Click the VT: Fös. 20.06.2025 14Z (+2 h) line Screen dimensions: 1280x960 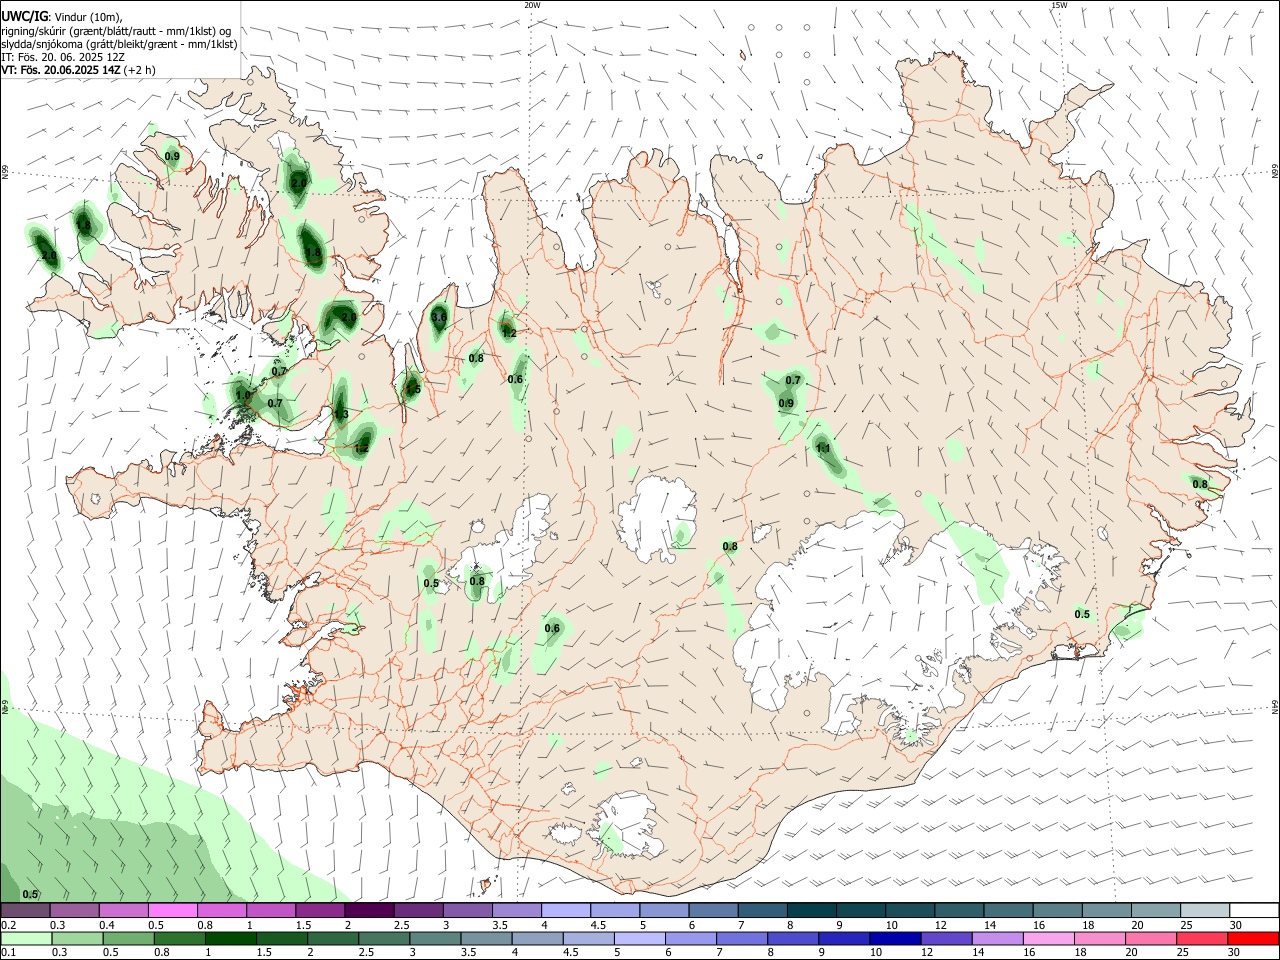coord(78,70)
